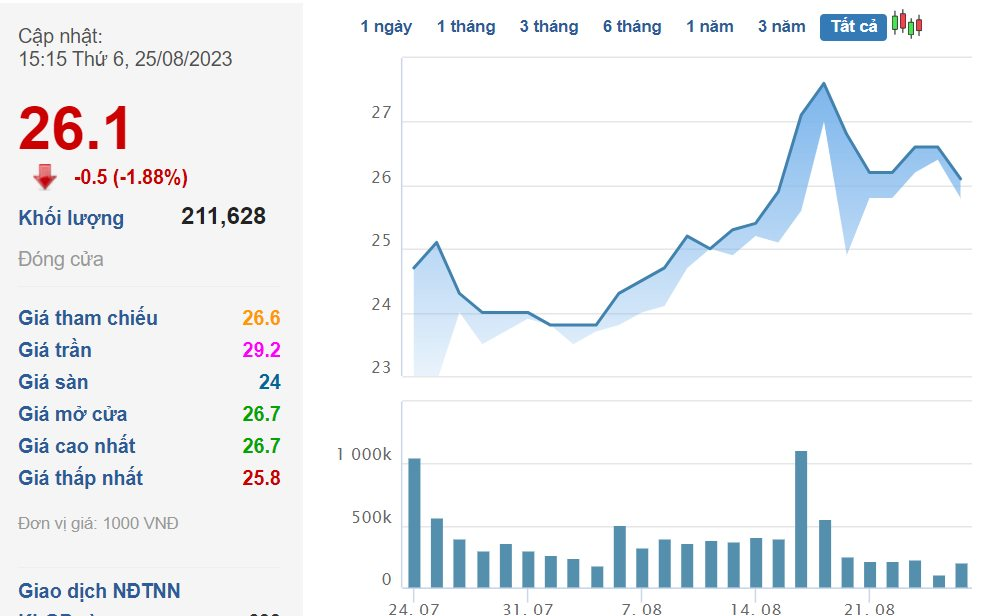Select the "1 ngày" time range
The height and width of the screenshot is (616, 990).
pyautogui.click(x=386, y=27)
